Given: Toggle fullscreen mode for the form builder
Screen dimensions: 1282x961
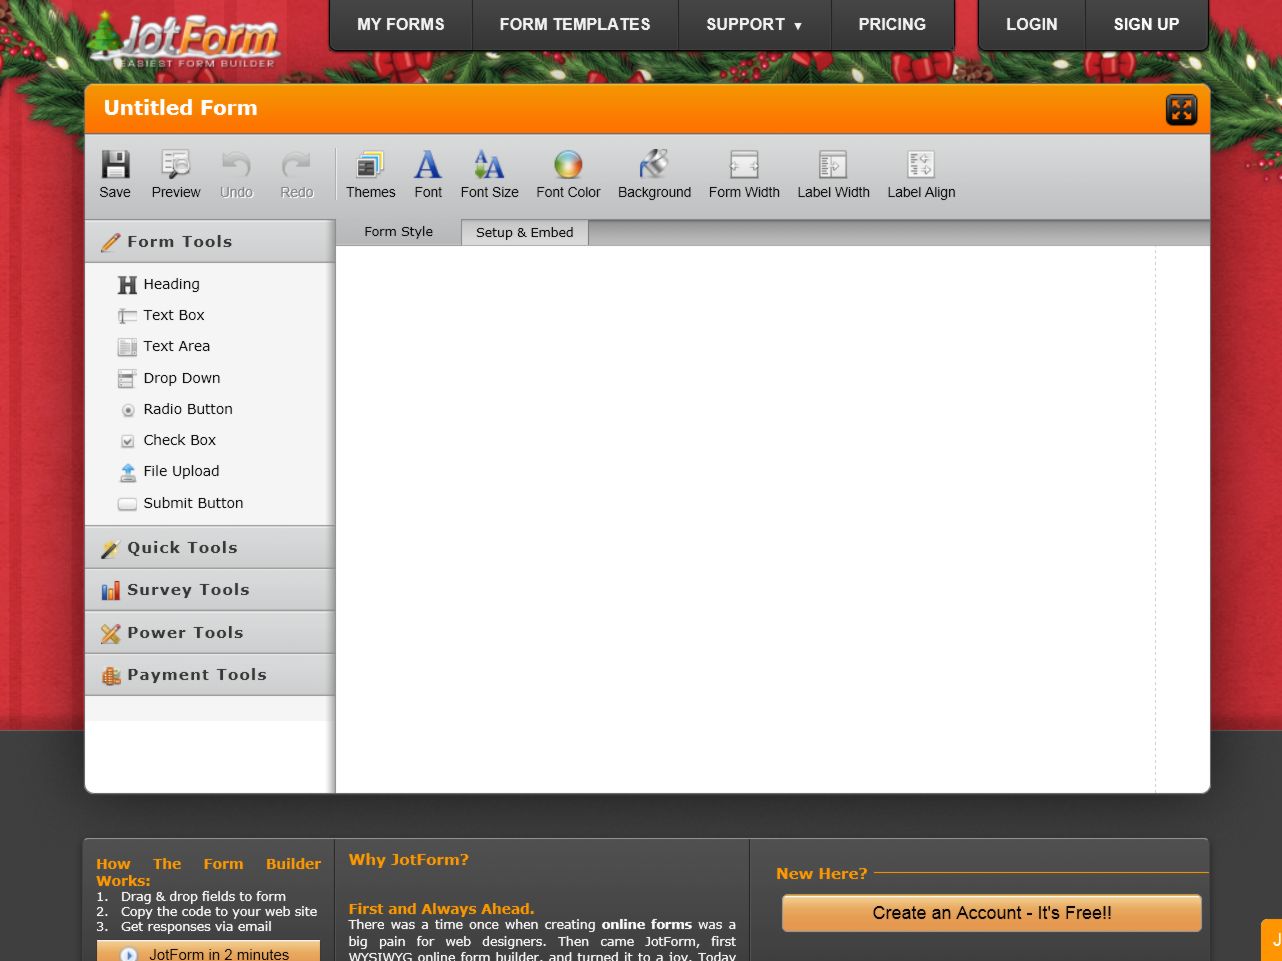Looking at the screenshot, I should tap(1181, 109).
